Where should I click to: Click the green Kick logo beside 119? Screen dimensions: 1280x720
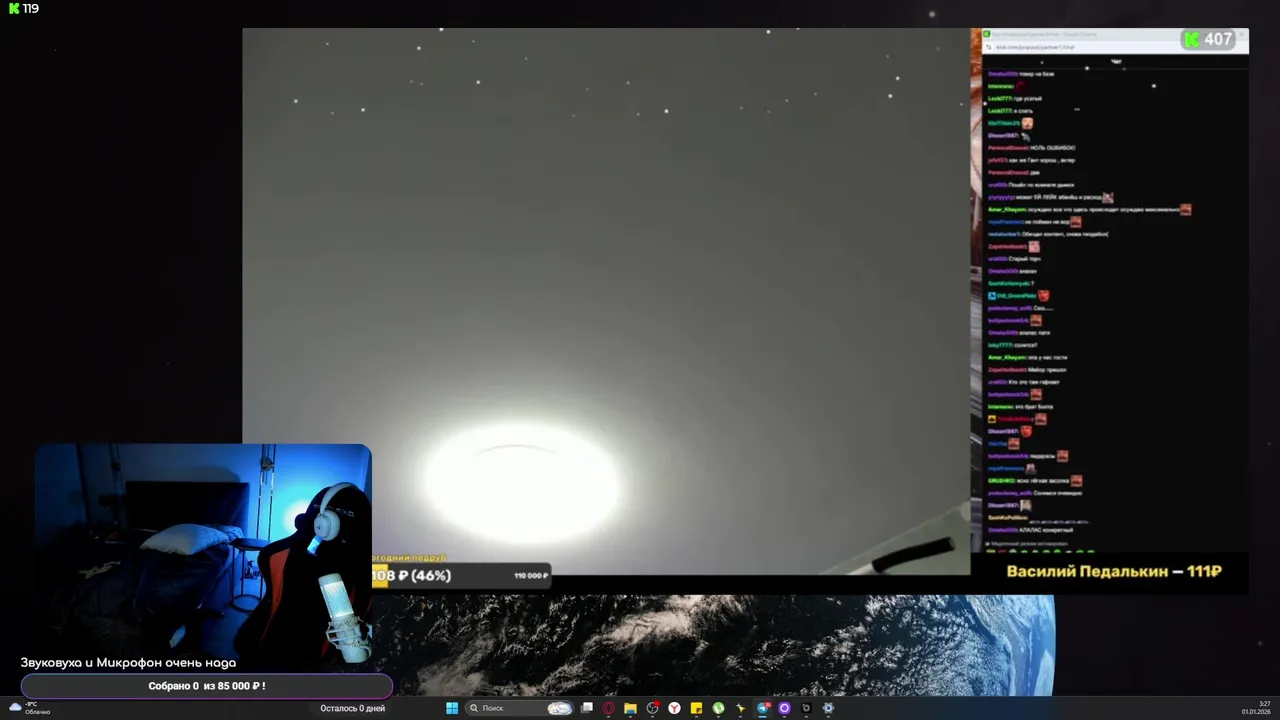tap(14, 8)
